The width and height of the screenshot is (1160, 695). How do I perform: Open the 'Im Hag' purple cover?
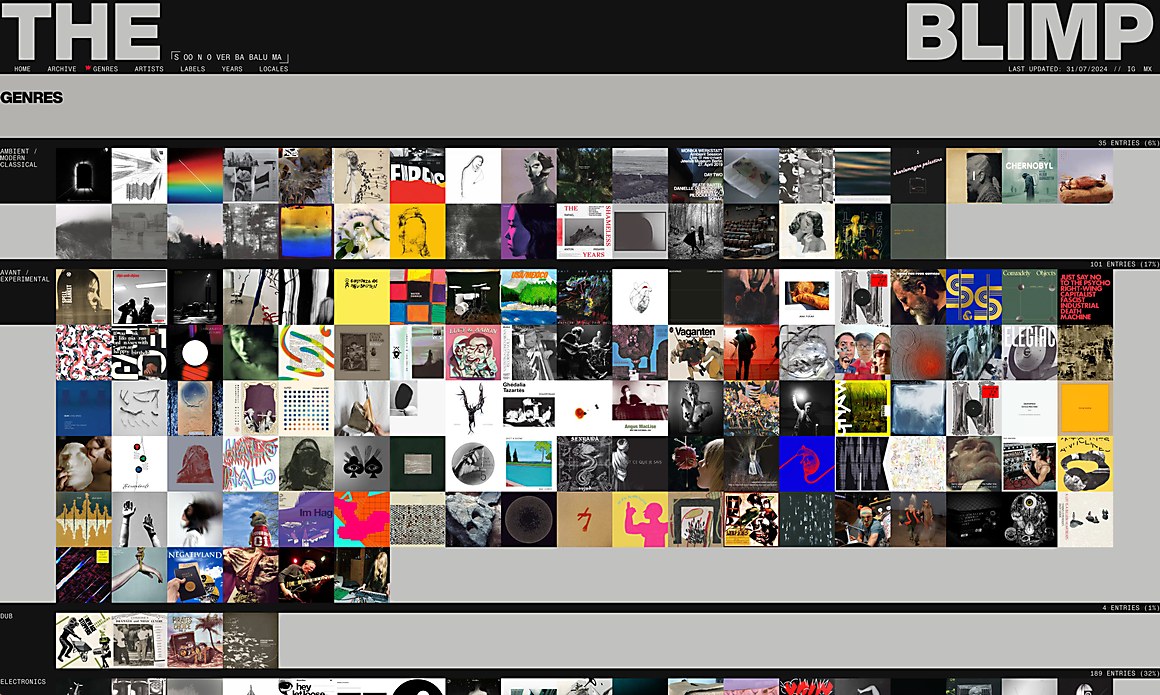pos(306,520)
